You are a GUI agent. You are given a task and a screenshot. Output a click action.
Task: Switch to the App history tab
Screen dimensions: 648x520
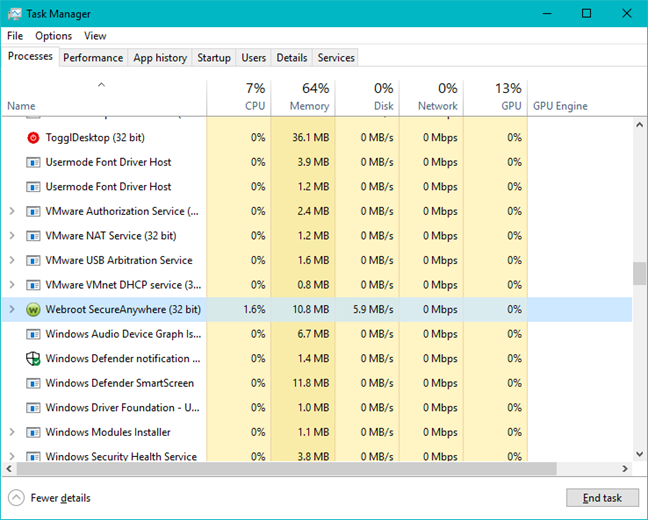(160, 58)
